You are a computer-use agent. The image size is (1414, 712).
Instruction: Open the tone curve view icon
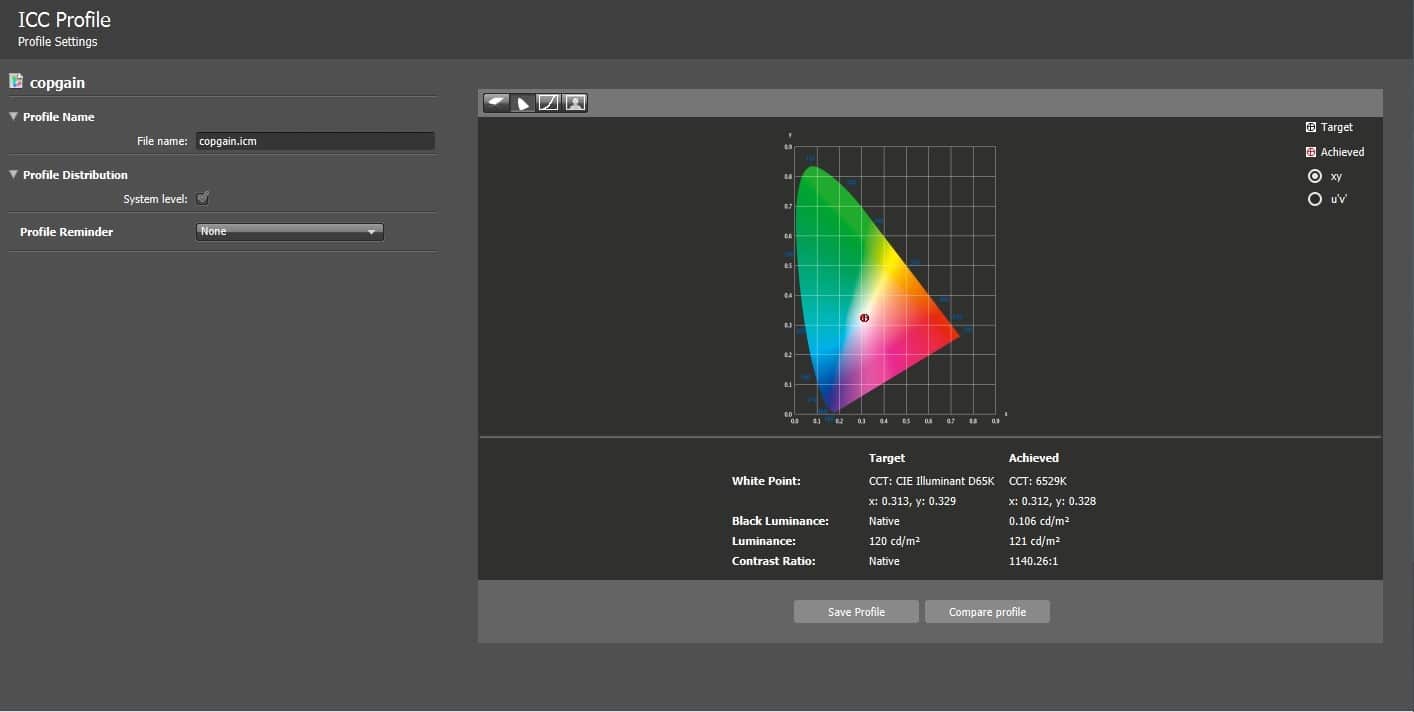548,103
